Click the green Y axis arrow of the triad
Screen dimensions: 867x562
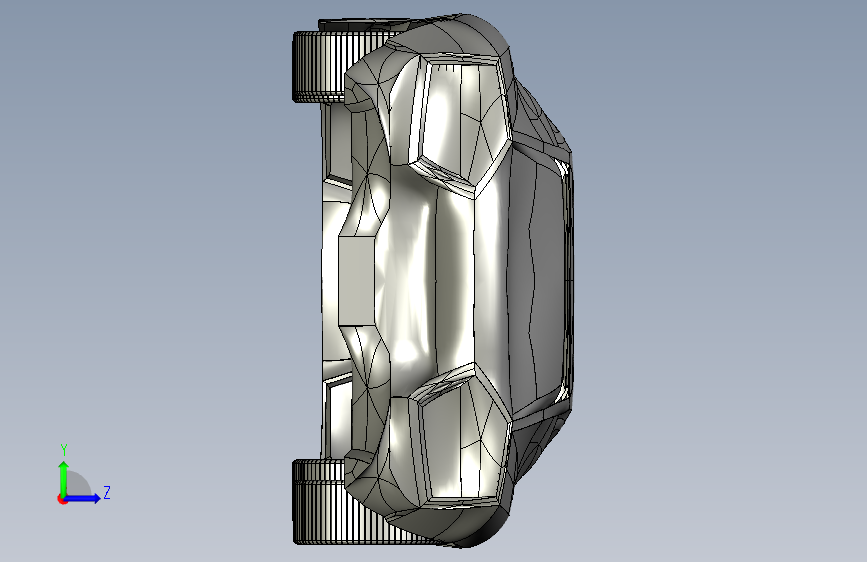click(64, 478)
